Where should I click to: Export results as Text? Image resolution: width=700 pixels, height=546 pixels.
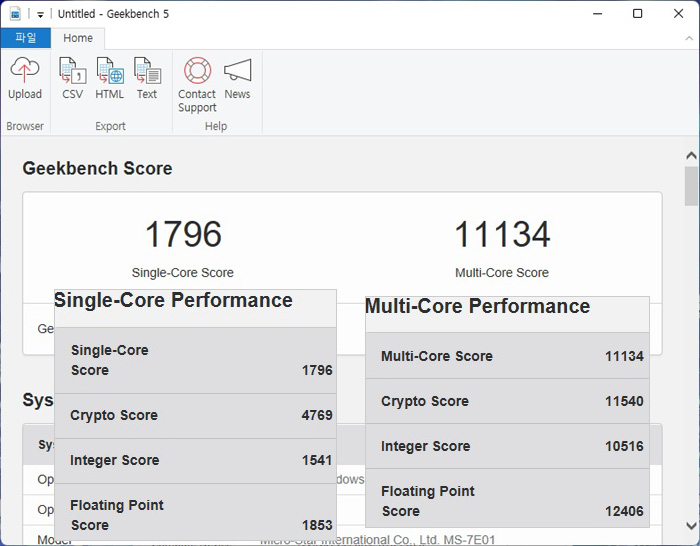(147, 79)
